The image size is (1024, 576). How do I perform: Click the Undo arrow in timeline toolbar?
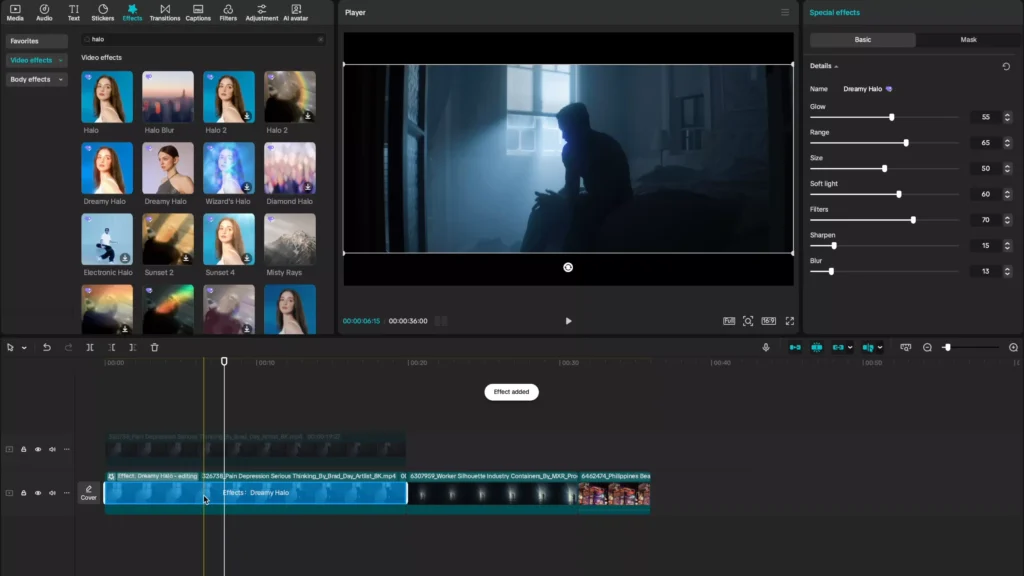[46, 347]
